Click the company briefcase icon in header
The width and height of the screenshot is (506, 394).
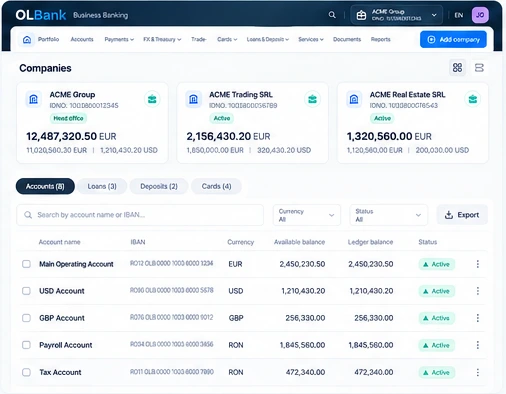click(x=361, y=15)
